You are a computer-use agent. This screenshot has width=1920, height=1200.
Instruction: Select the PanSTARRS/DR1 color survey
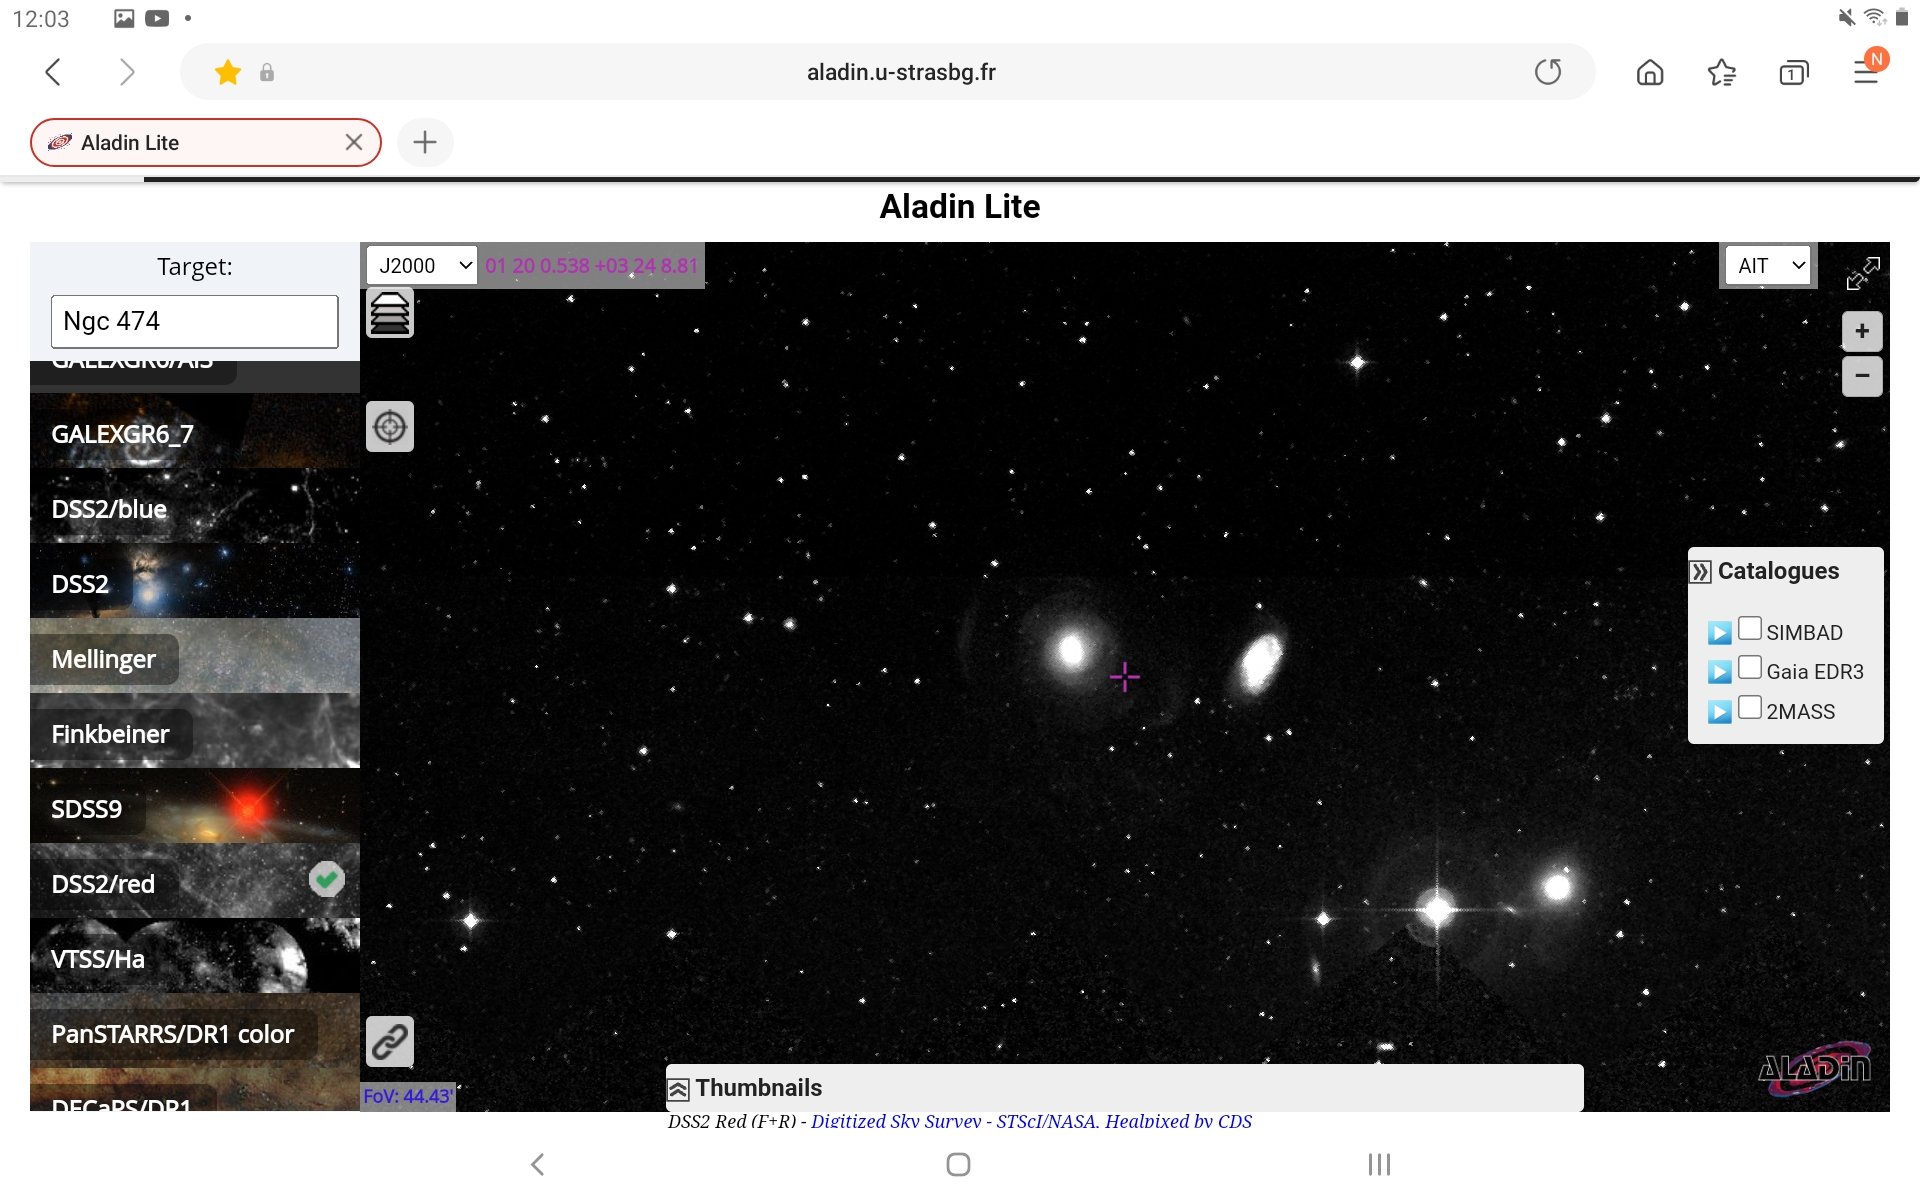(195, 1031)
